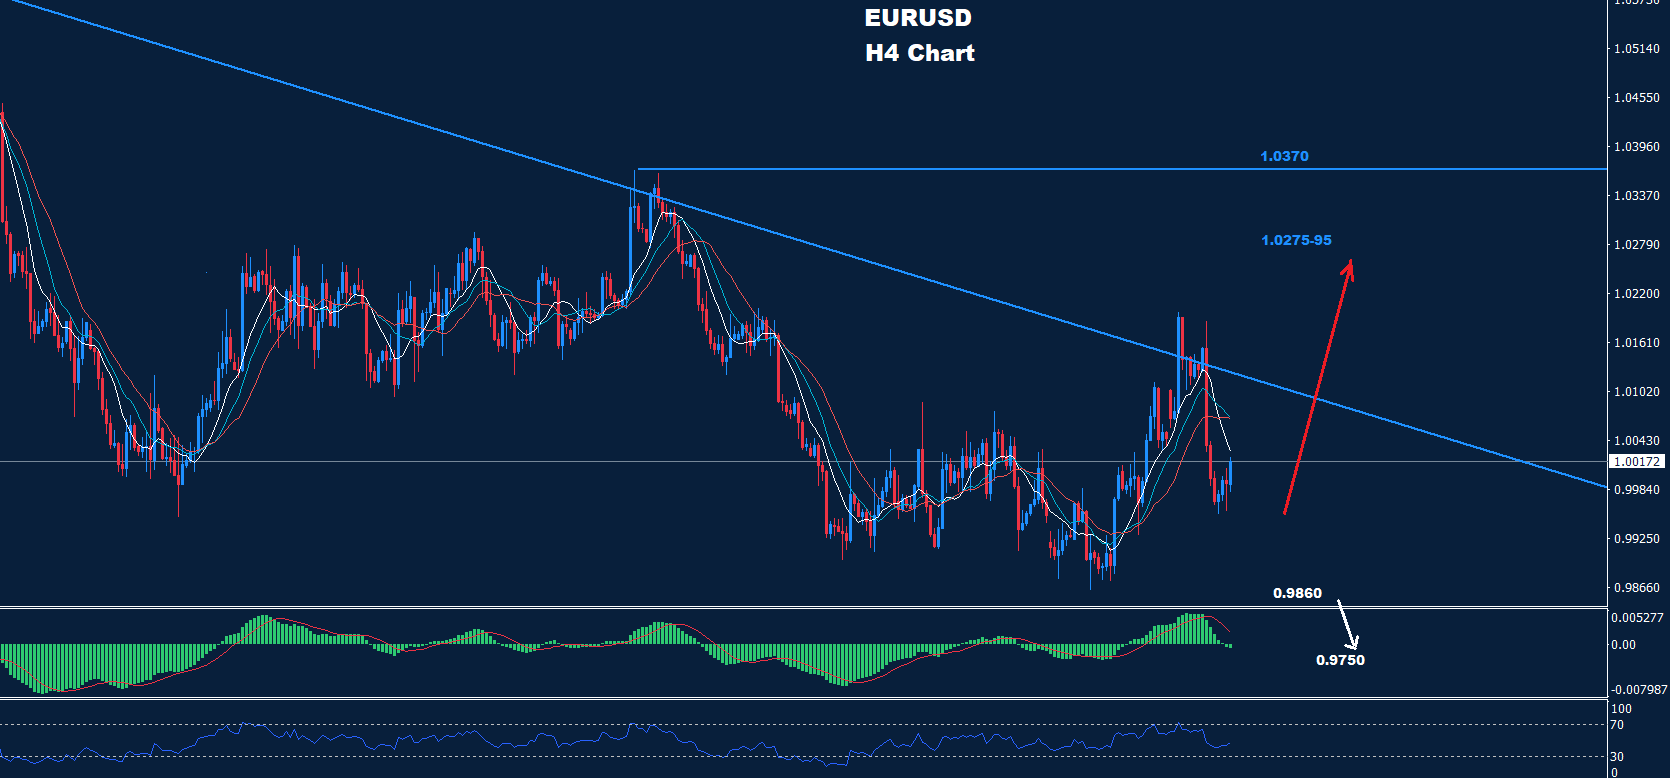Click the red upward projection arrow
Image resolution: width=1670 pixels, height=778 pixels.
[1318, 388]
